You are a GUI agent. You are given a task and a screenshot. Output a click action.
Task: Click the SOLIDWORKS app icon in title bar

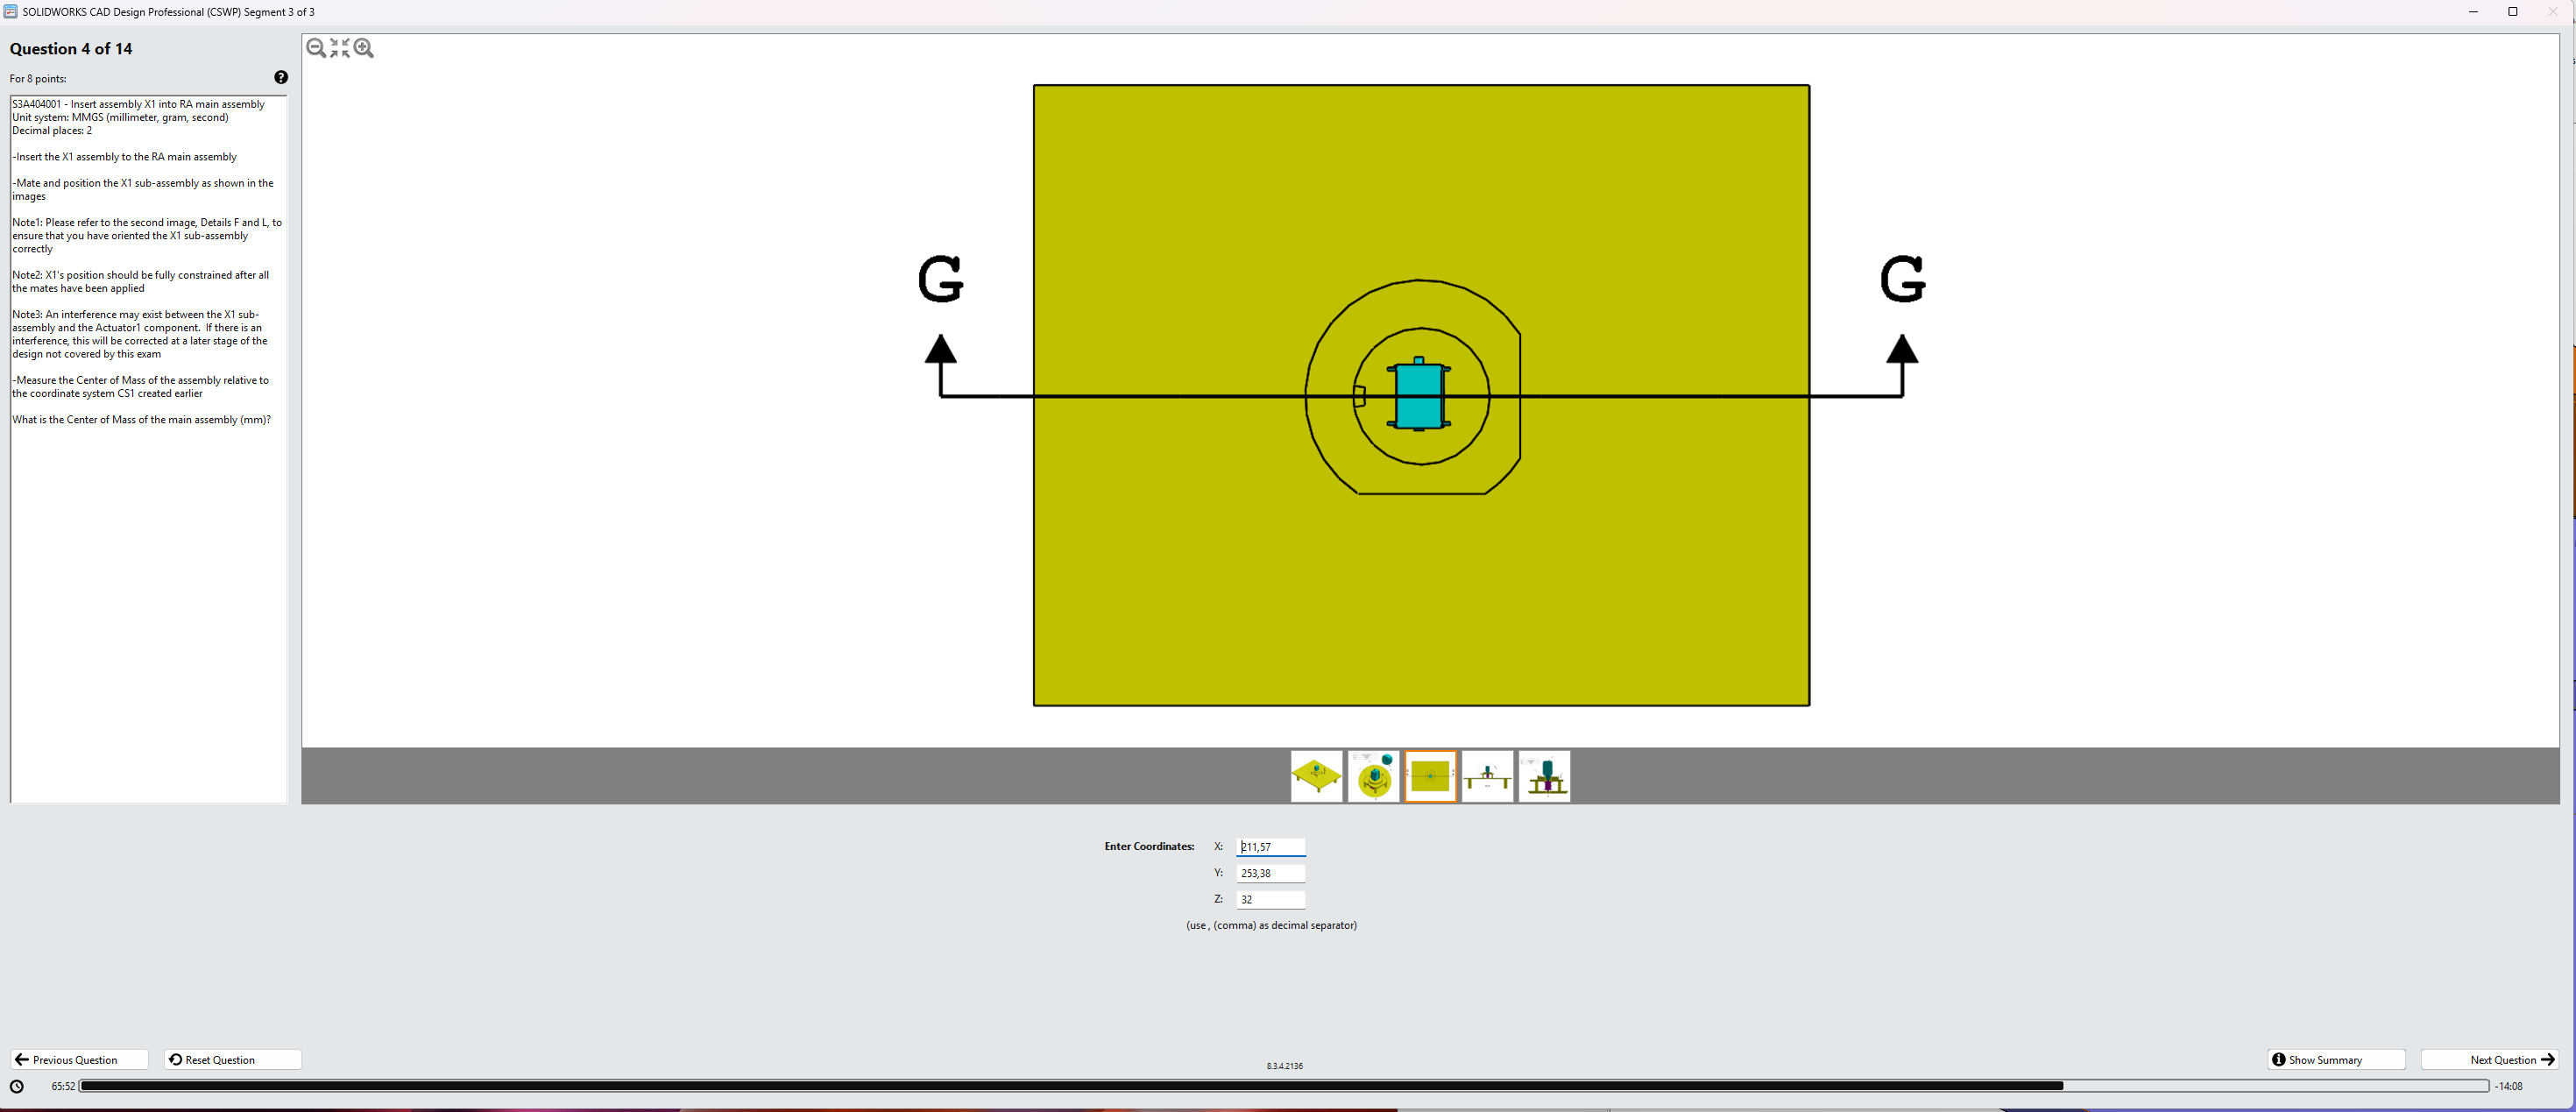point(10,11)
